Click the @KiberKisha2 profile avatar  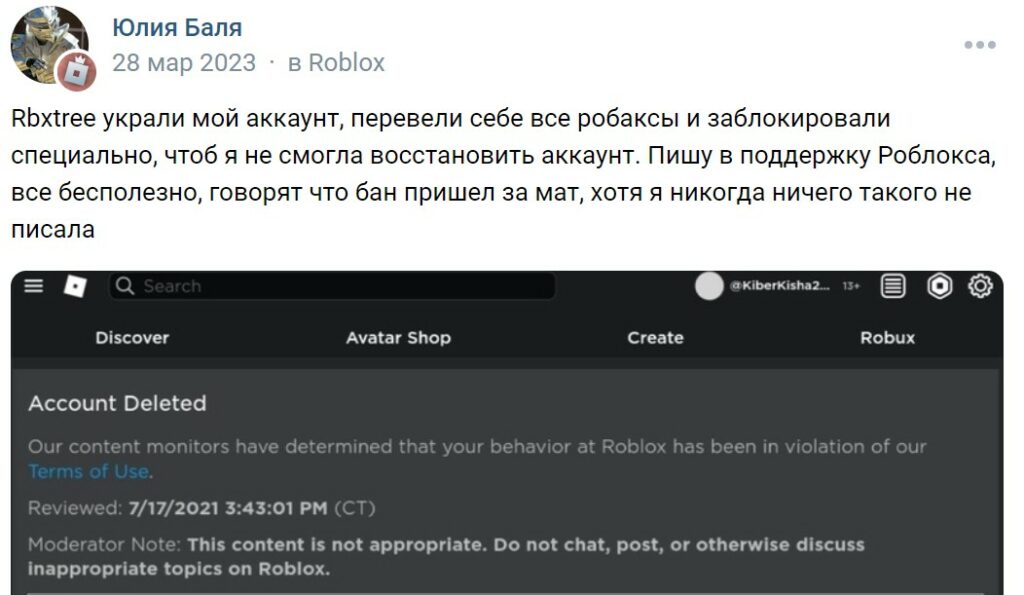[x=707, y=287]
